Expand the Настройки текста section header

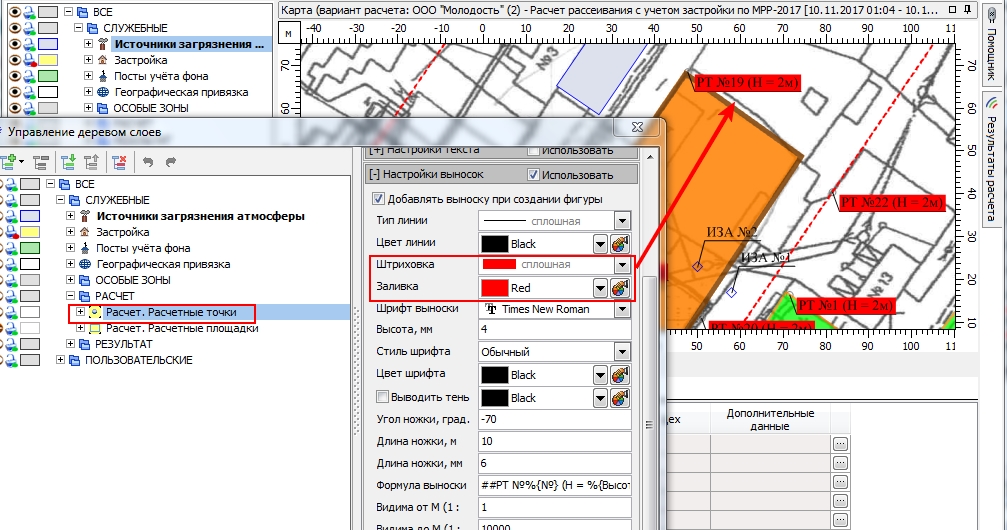pos(376,151)
